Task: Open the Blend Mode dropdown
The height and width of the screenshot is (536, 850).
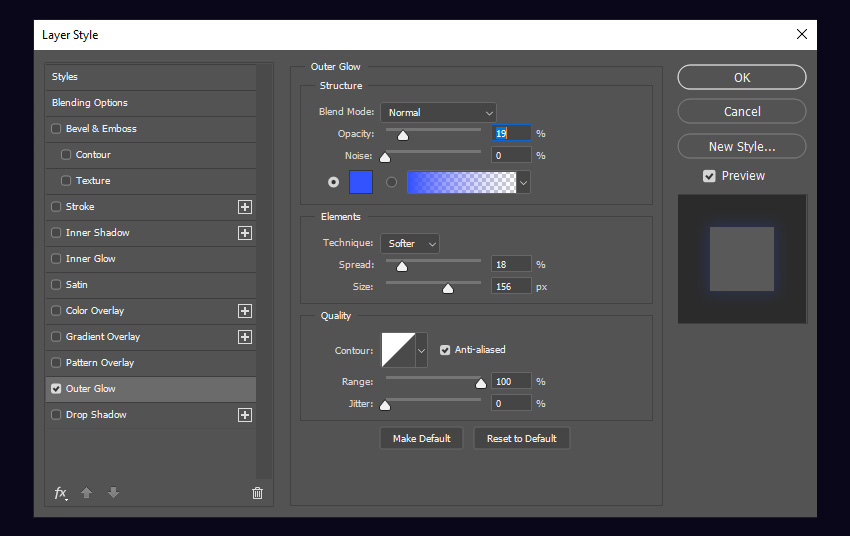Action: (x=438, y=113)
